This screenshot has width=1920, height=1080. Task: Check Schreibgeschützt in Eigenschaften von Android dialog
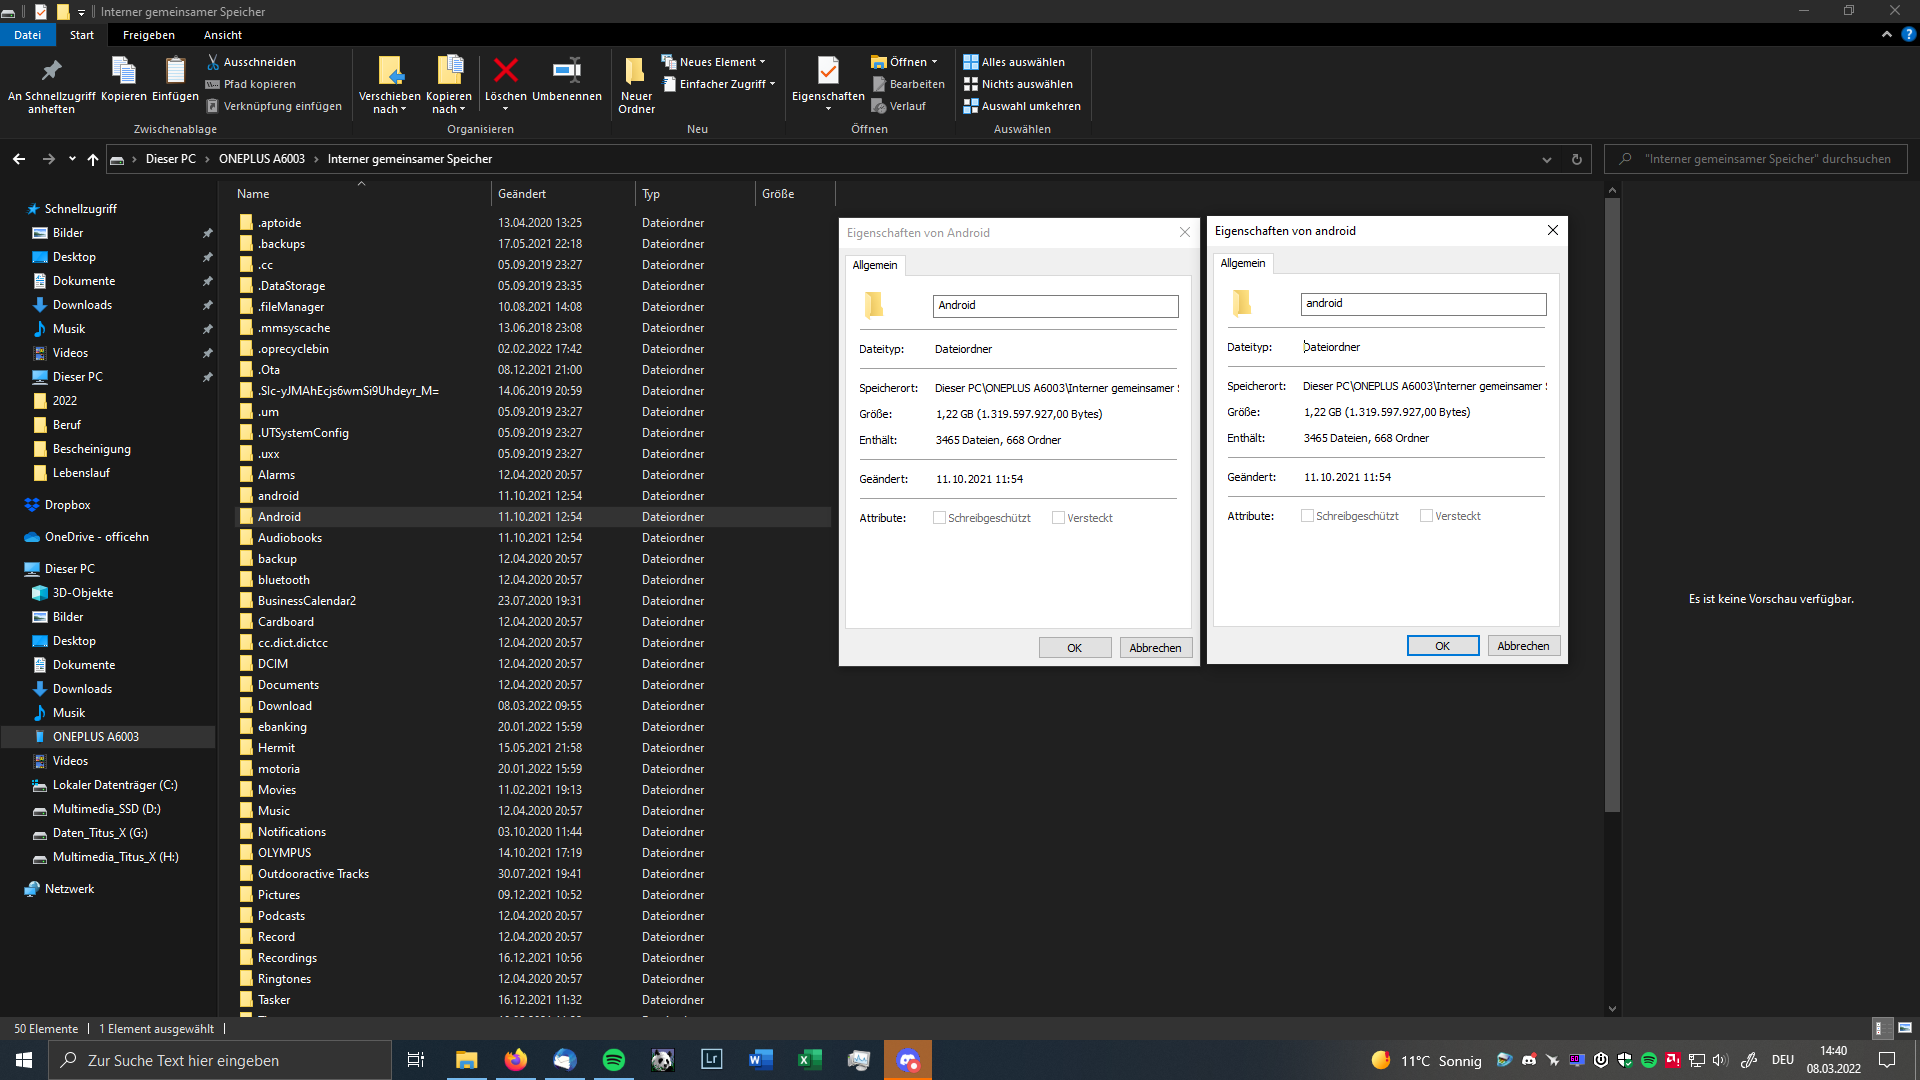click(939, 518)
